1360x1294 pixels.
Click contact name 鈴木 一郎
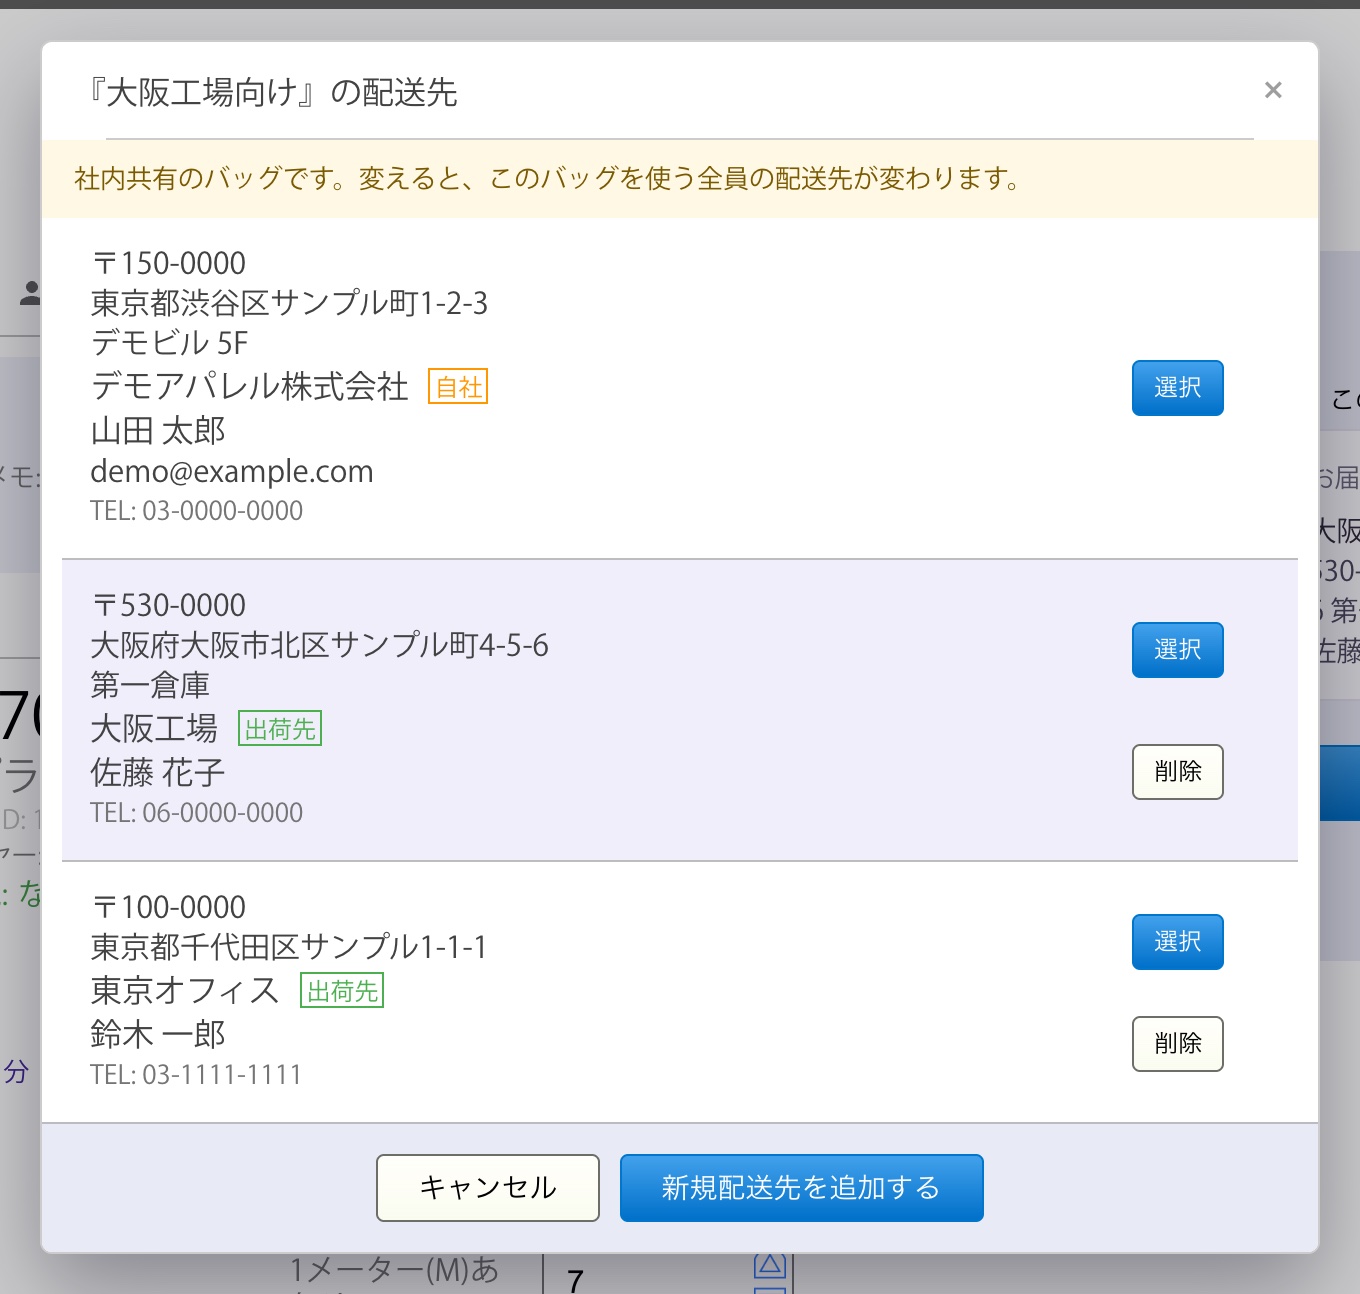point(158,1035)
